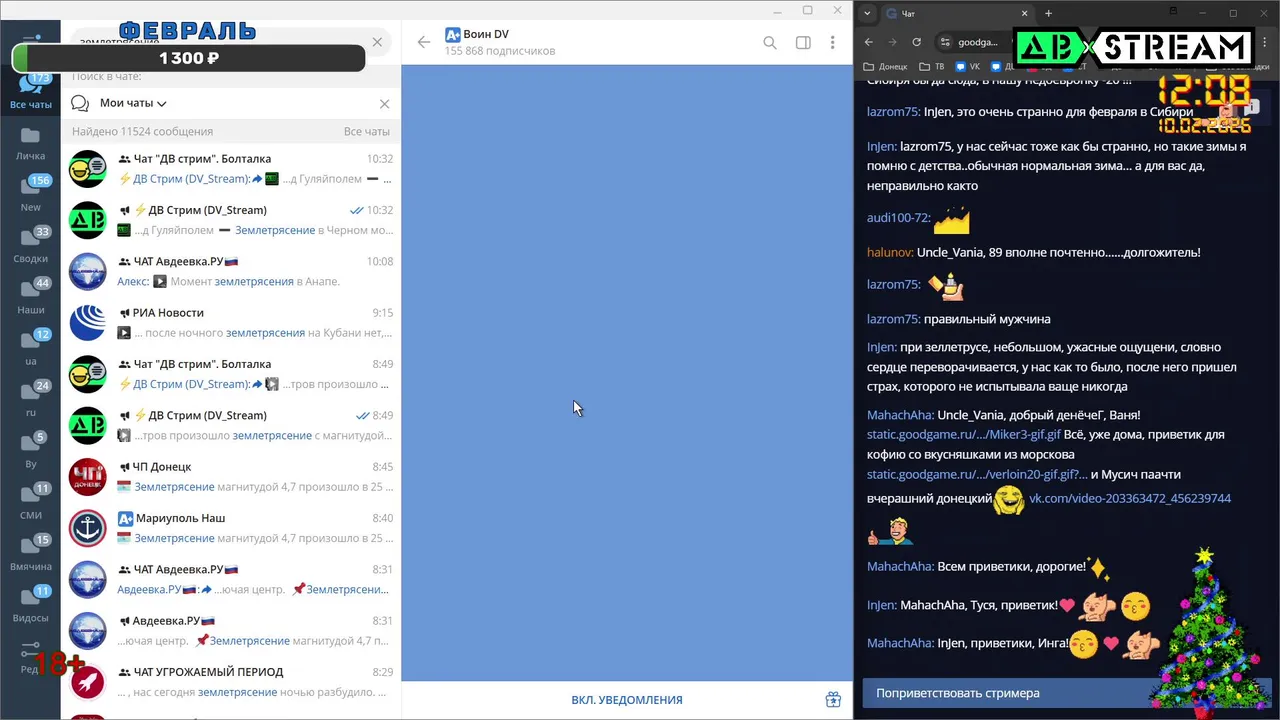The image size is (1280, 720).
Task: Go back using arrow in Воин DV header
Action: 424,42
